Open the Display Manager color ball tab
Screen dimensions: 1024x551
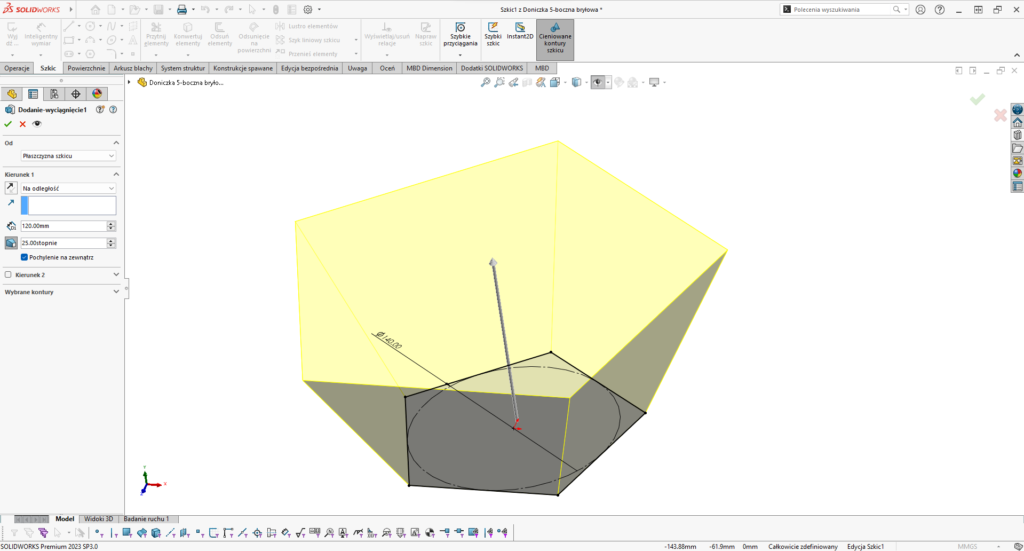point(97,94)
